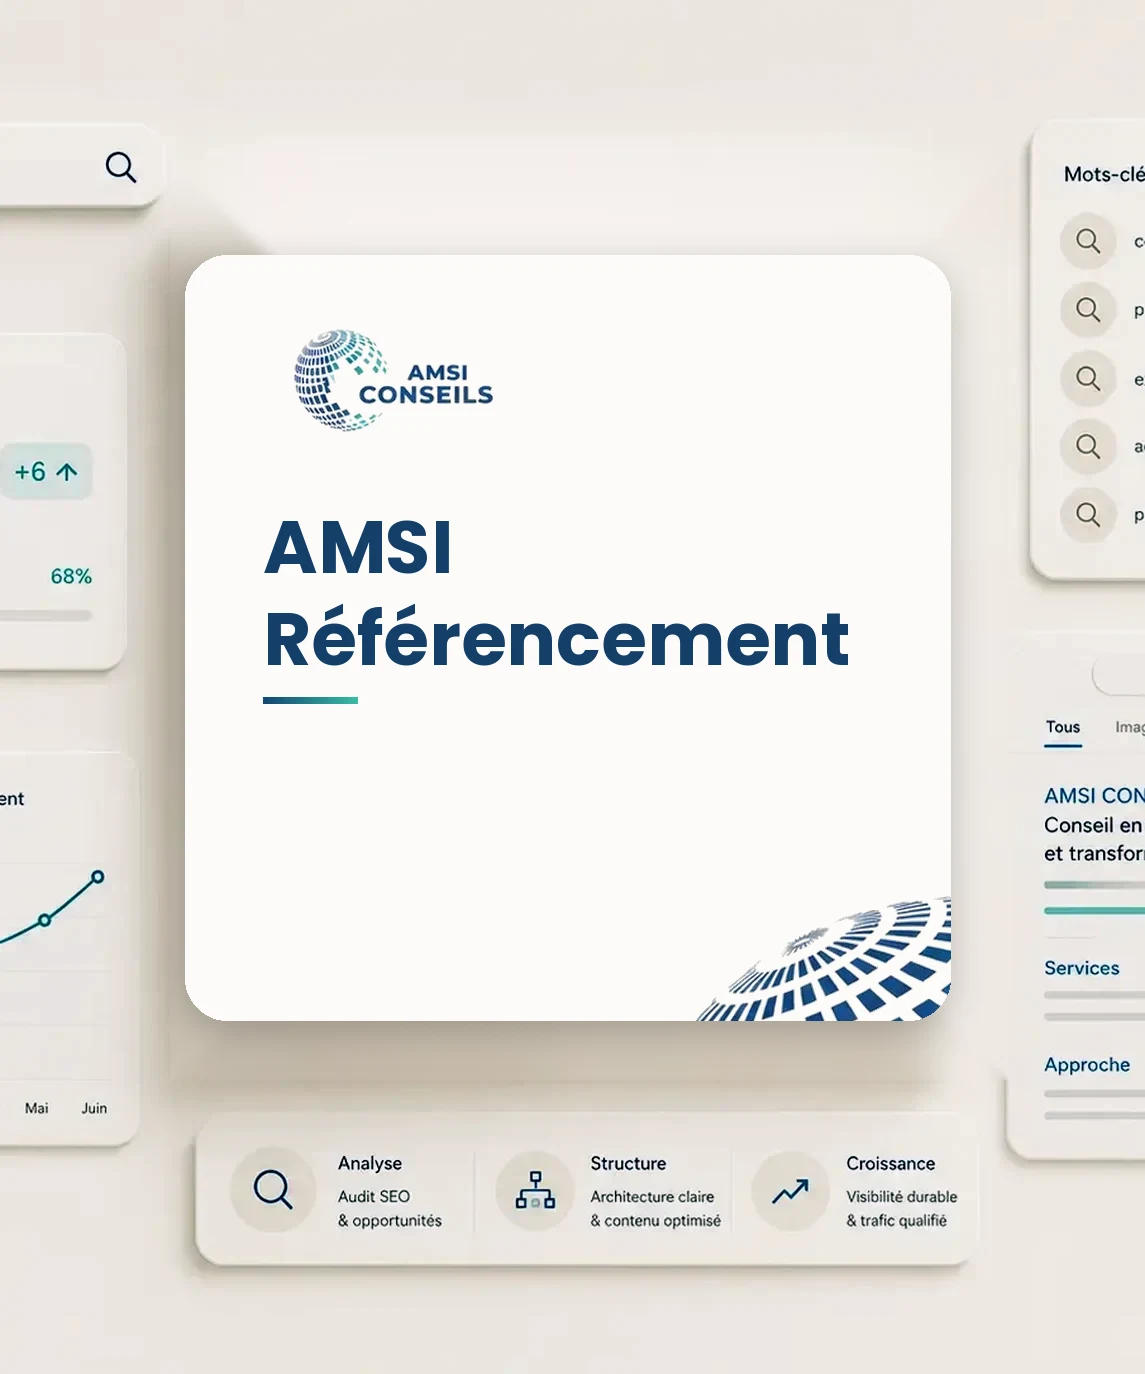1145x1374 pixels.
Task: Click the Audit SEO & opportunités text
Action: click(x=390, y=1208)
